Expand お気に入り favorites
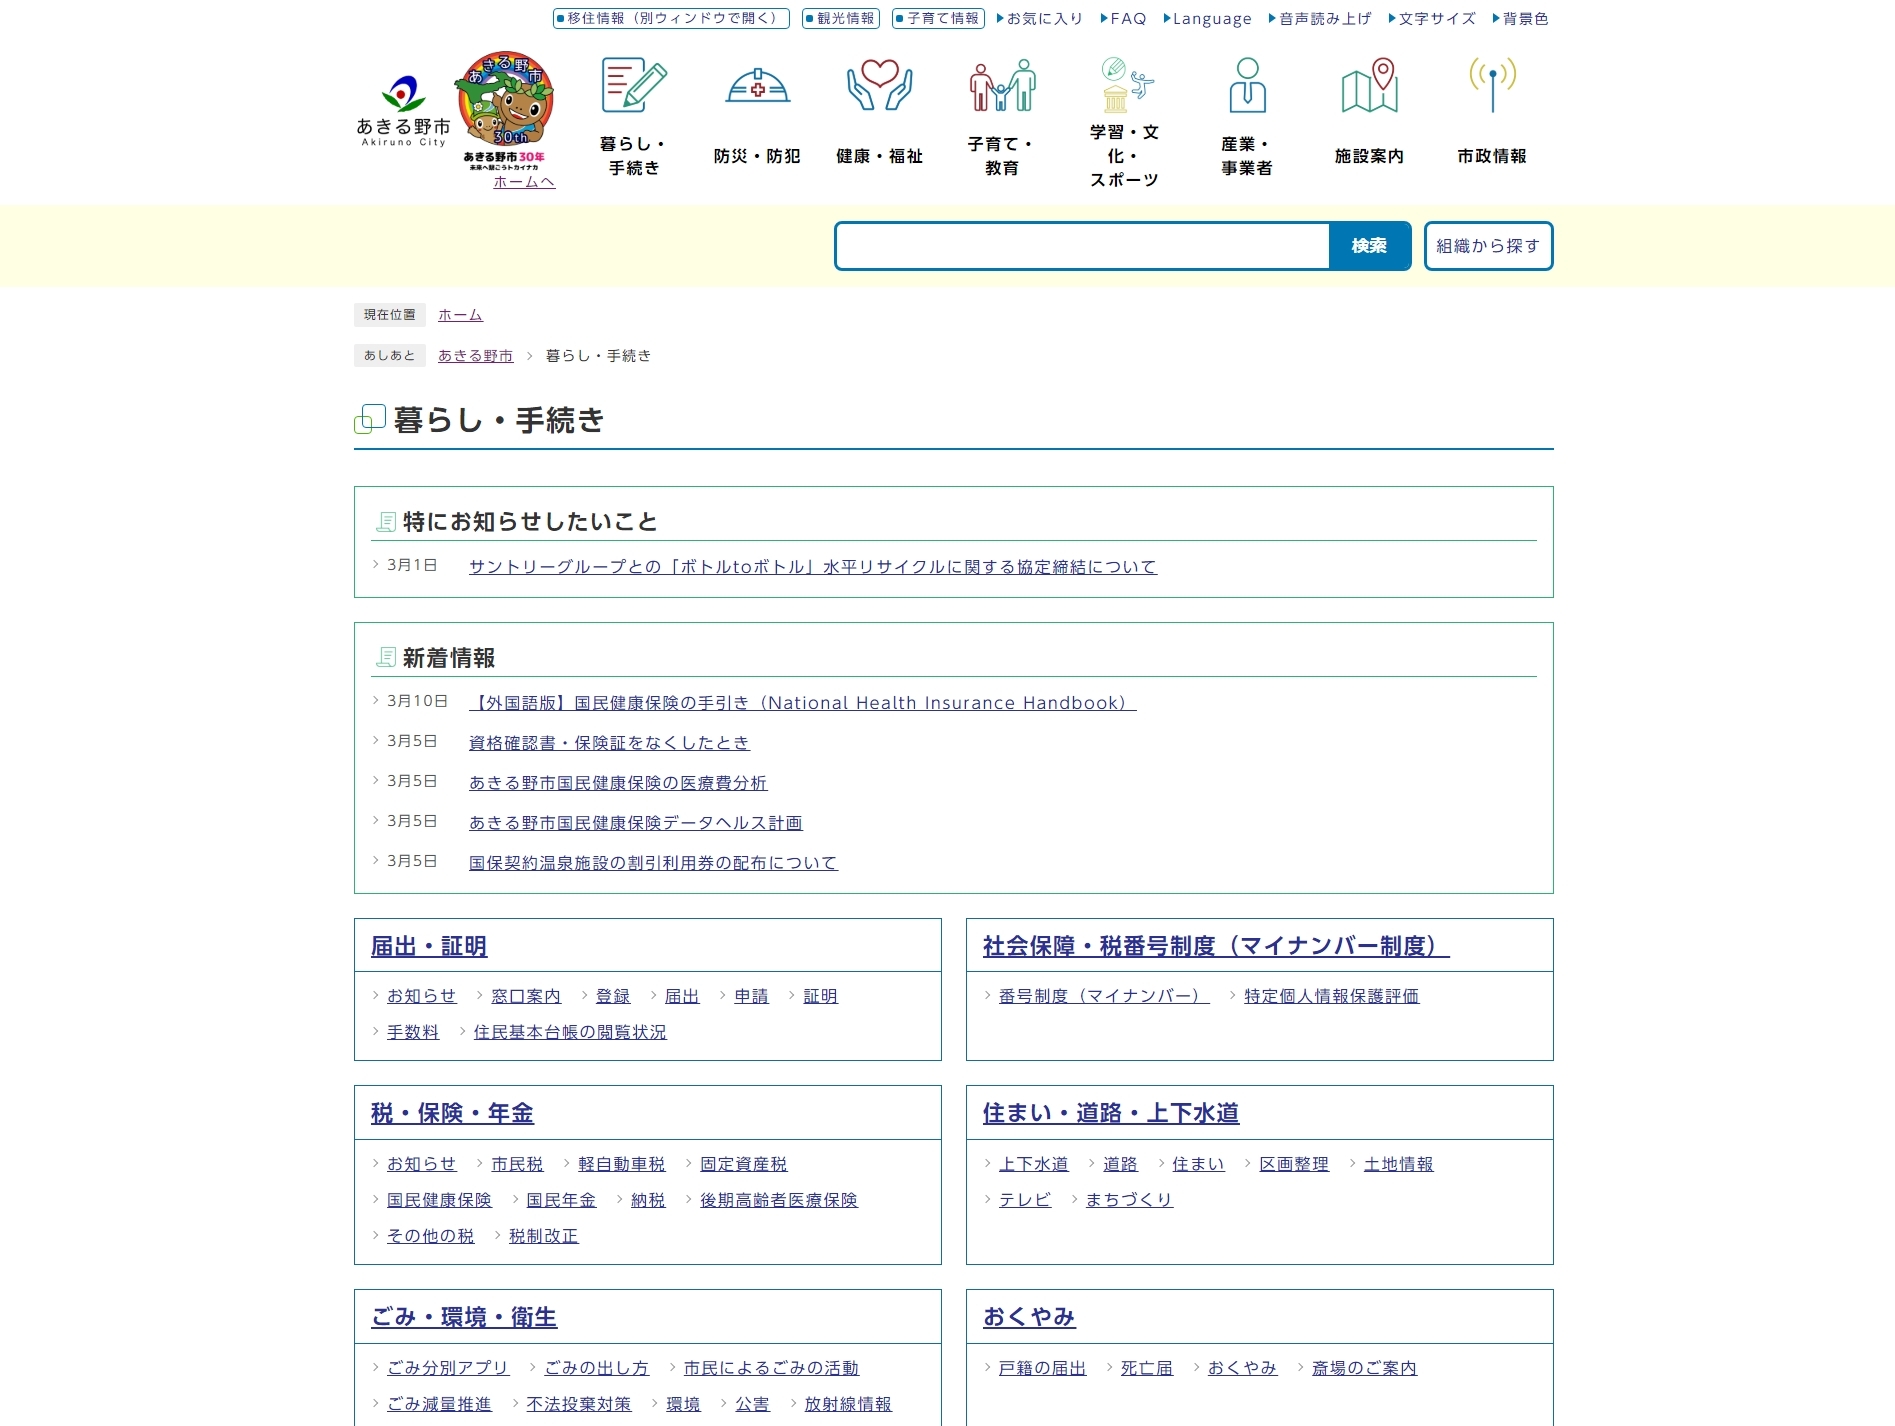The image size is (1895, 1426). pos(1041,18)
